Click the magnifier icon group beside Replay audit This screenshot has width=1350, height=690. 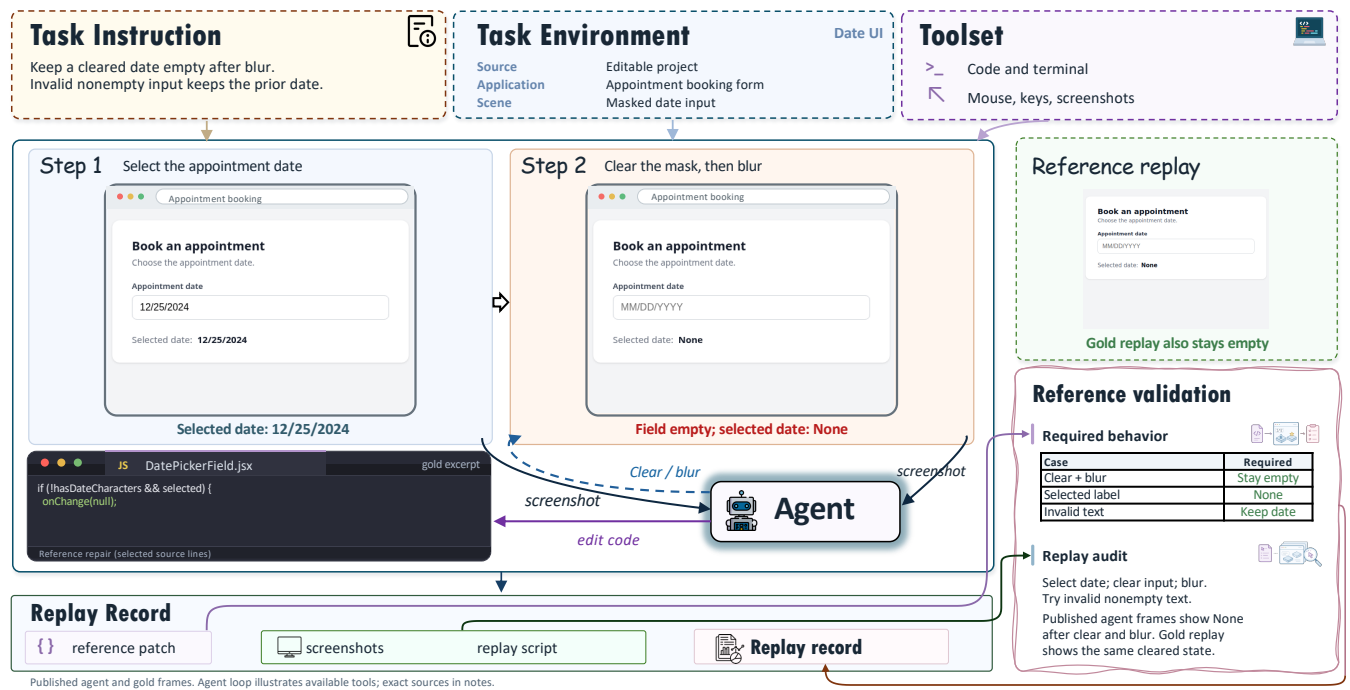point(1289,554)
